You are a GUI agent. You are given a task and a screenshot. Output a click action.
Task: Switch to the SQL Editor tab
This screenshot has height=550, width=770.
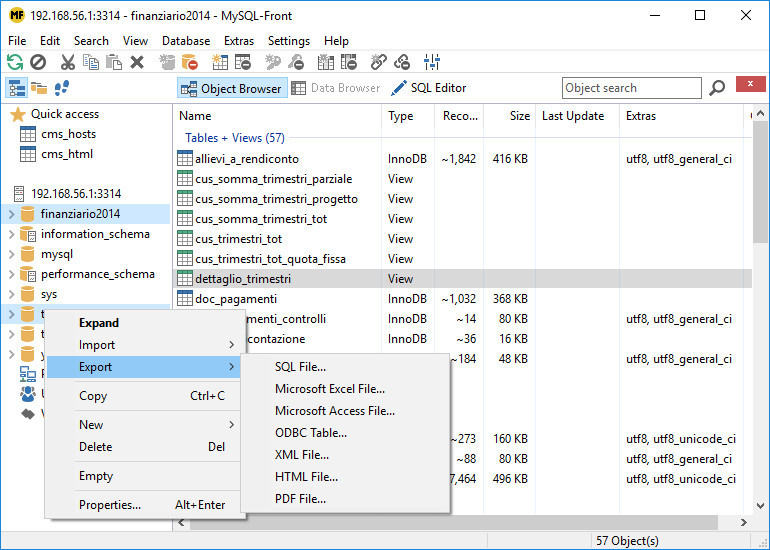point(429,88)
